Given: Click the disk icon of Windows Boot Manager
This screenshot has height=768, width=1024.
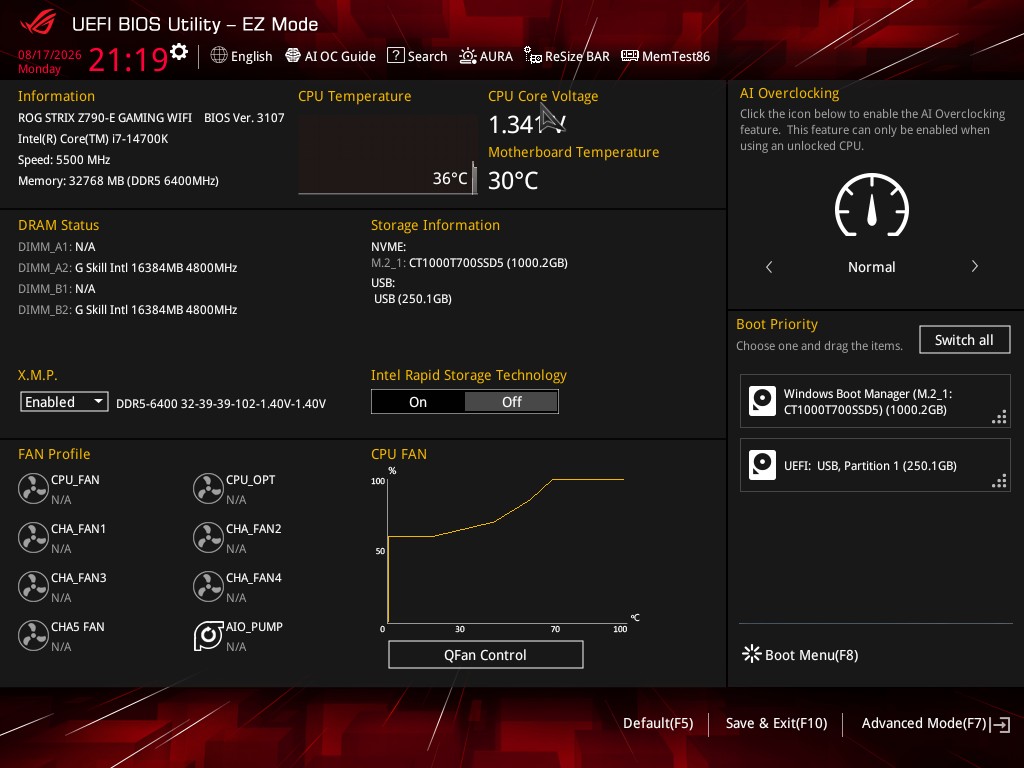Looking at the screenshot, I should click(762, 402).
